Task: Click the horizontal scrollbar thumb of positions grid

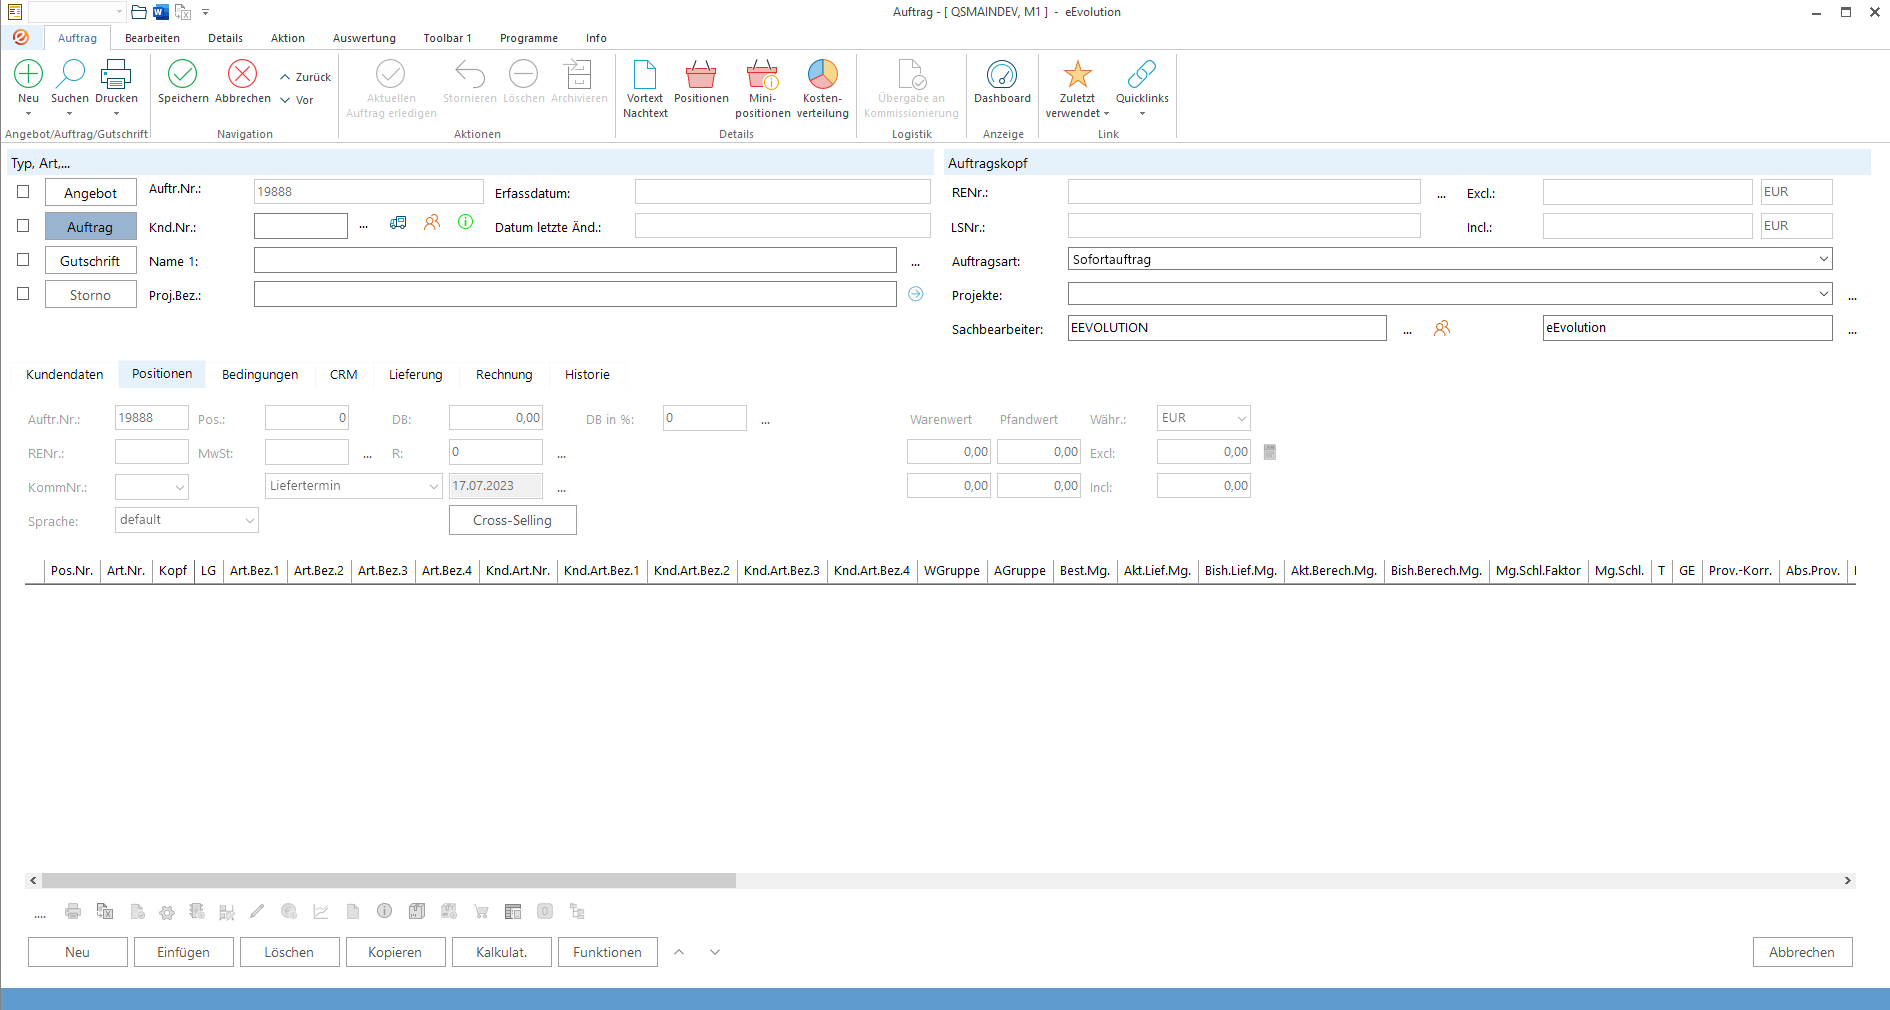Action: point(389,881)
